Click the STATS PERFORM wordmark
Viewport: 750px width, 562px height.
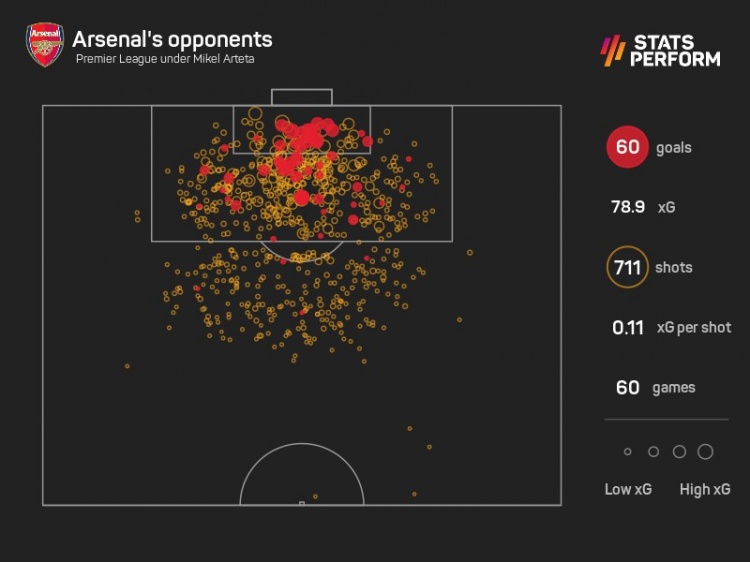tap(675, 50)
